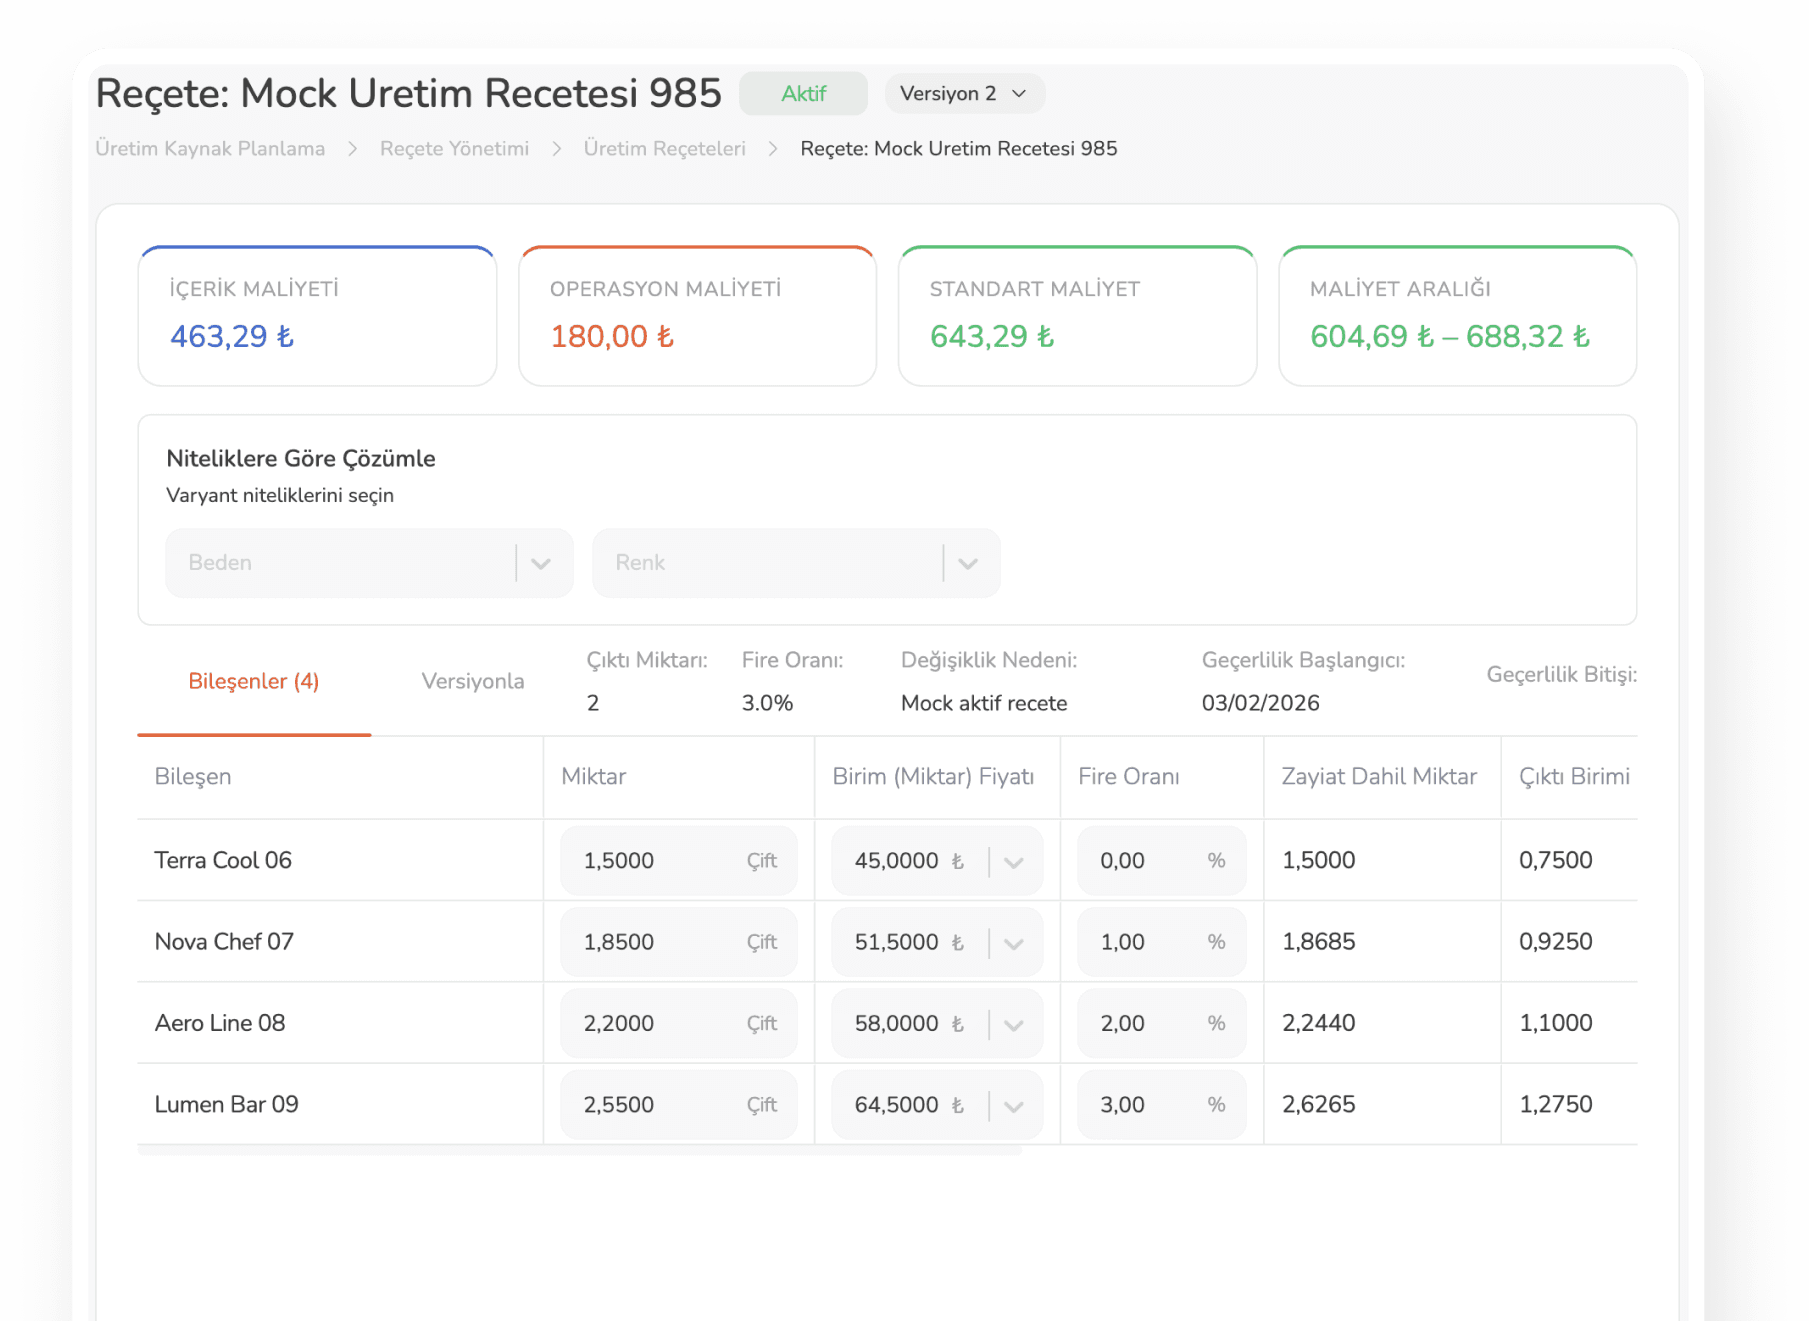Viewport: 1809px width, 1321px height.
Task: Click the 1,1000 output unit value
Action: 1556,1024
